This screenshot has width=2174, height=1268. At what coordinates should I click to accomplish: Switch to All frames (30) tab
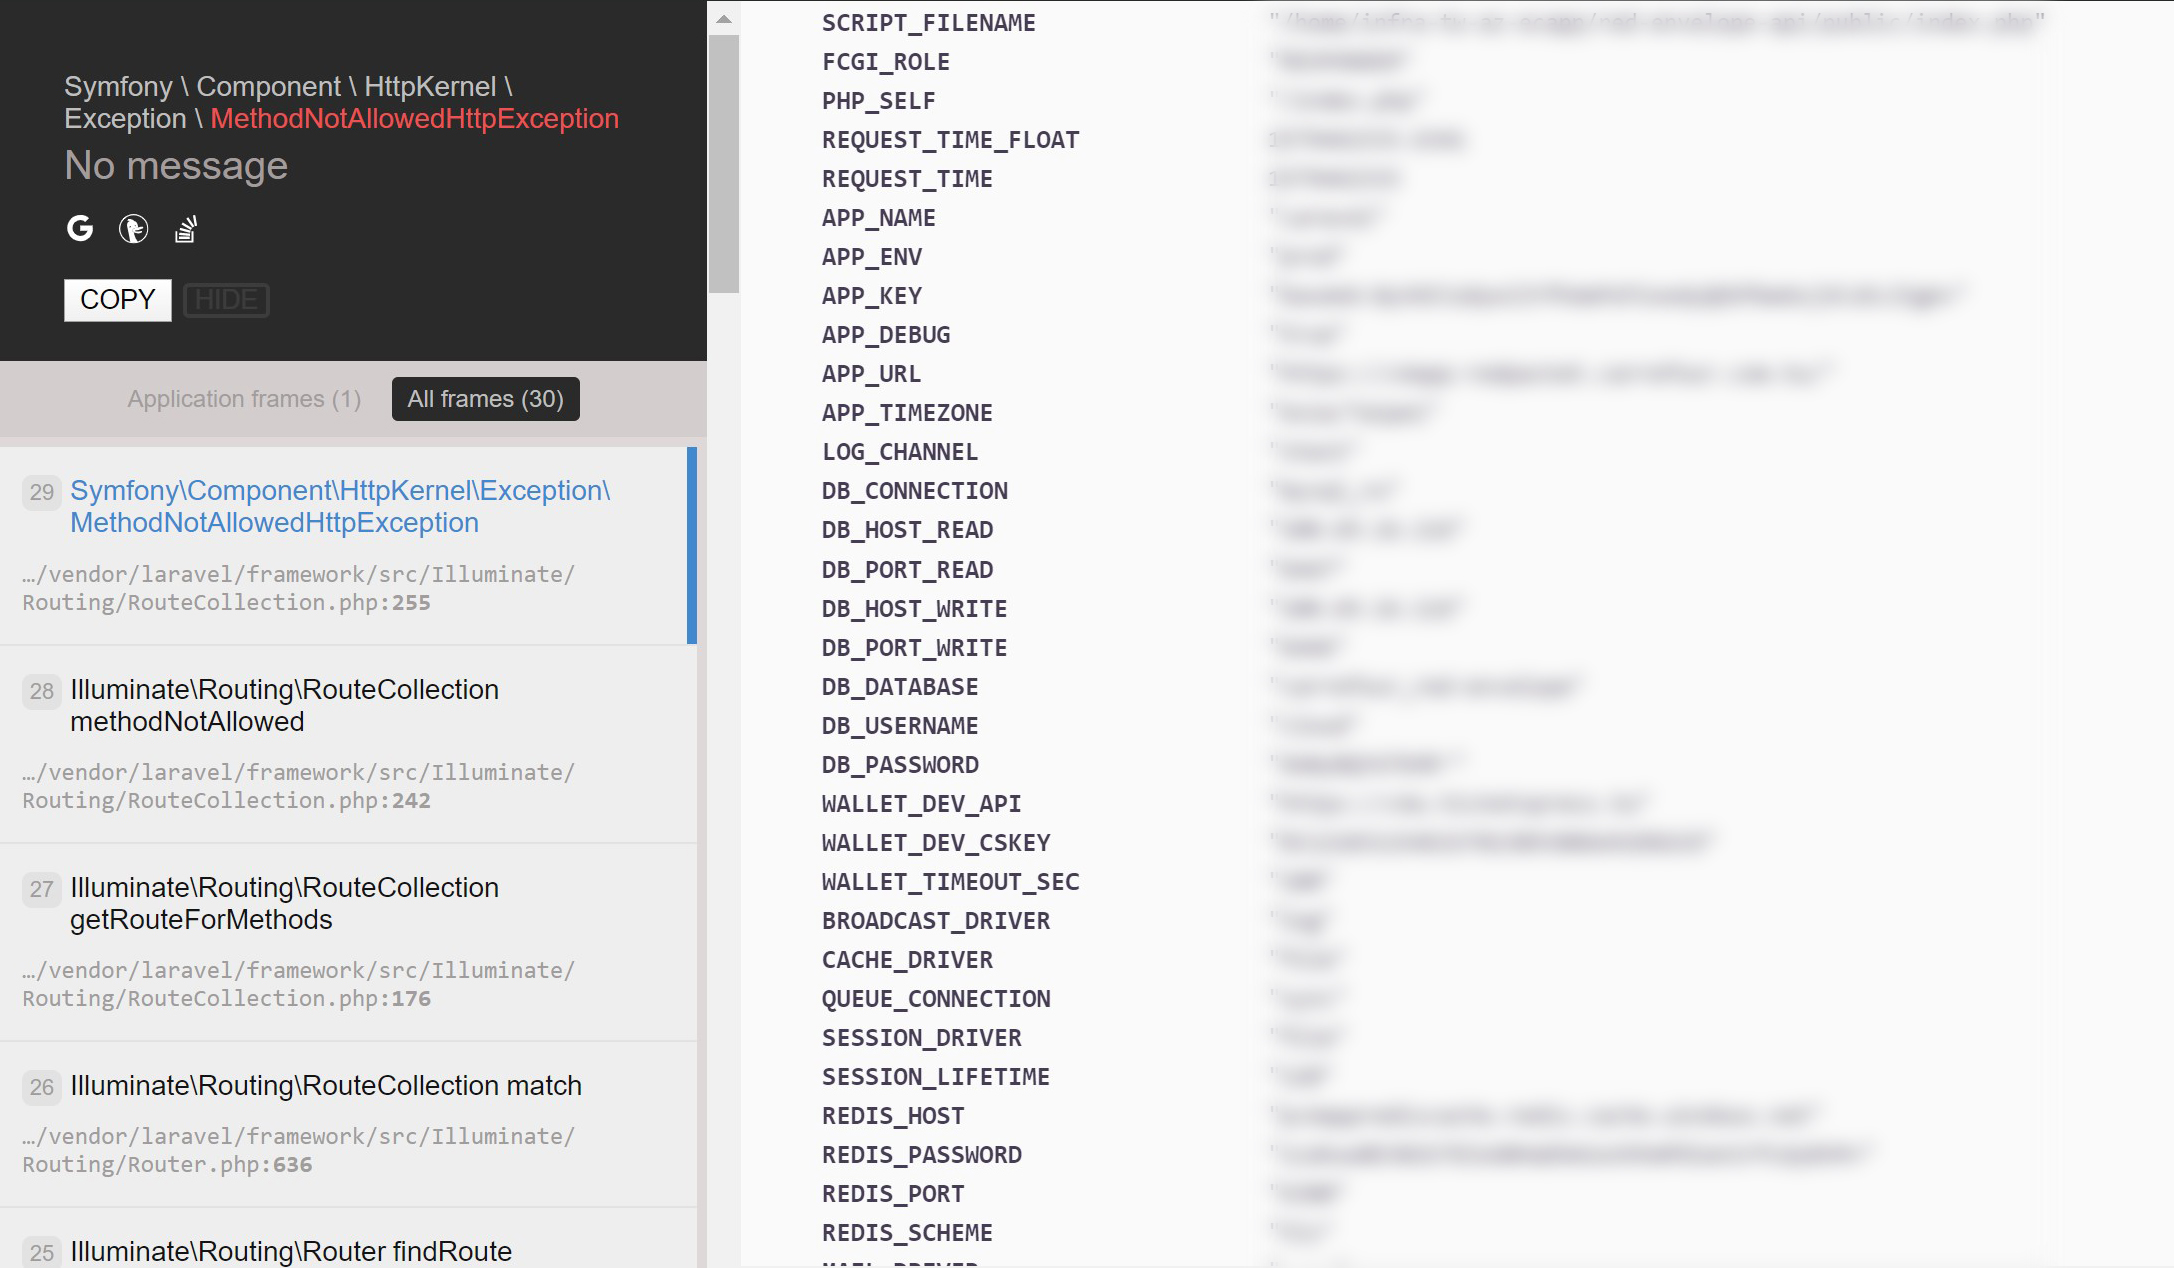pyautogui.click(x=486, y=399)
